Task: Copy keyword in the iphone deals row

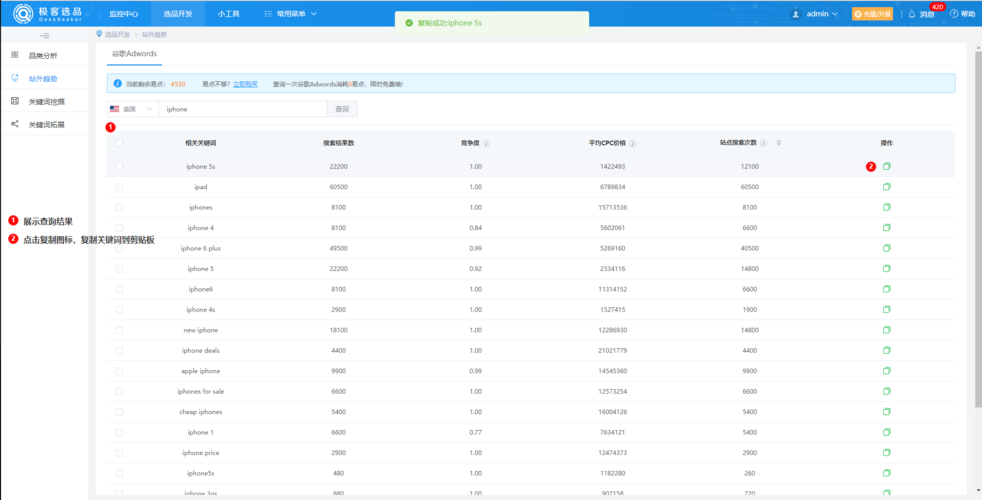Action: (886, 350)
